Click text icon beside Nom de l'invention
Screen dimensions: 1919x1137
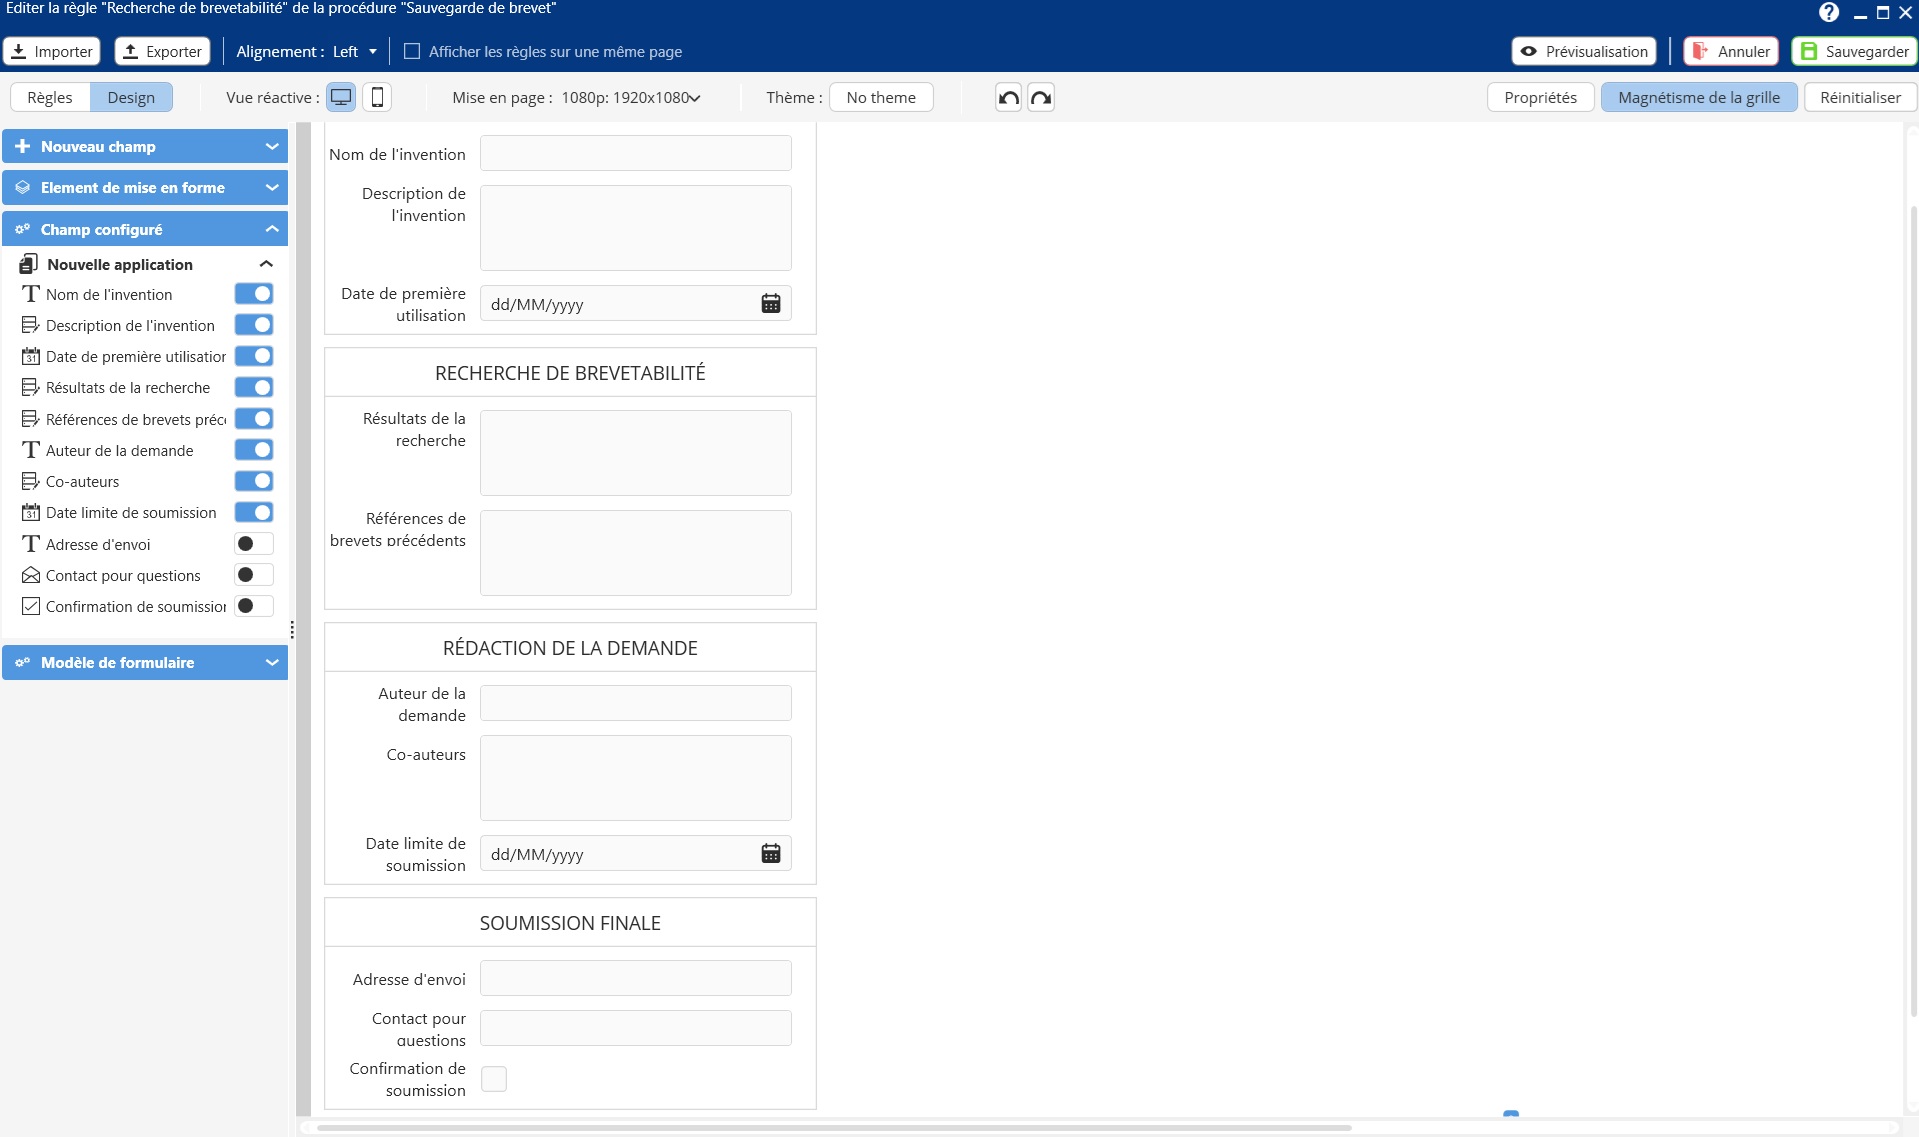pyautogui.click(x=31, y=294)
